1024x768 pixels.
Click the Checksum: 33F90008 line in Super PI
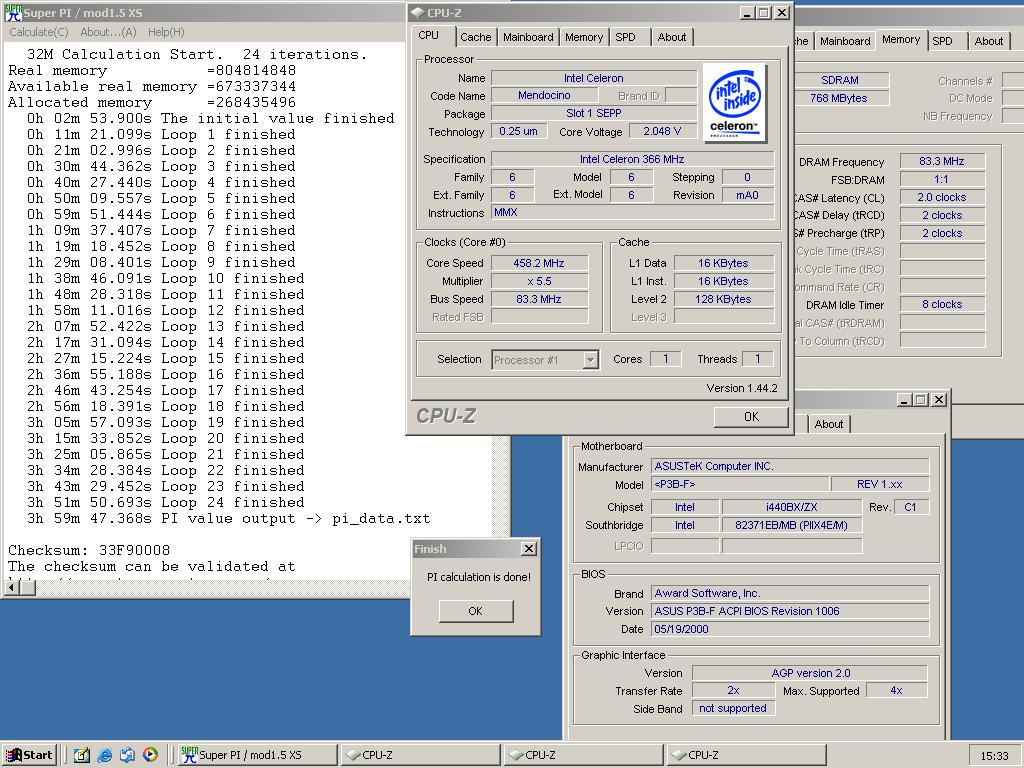(89, 550)
